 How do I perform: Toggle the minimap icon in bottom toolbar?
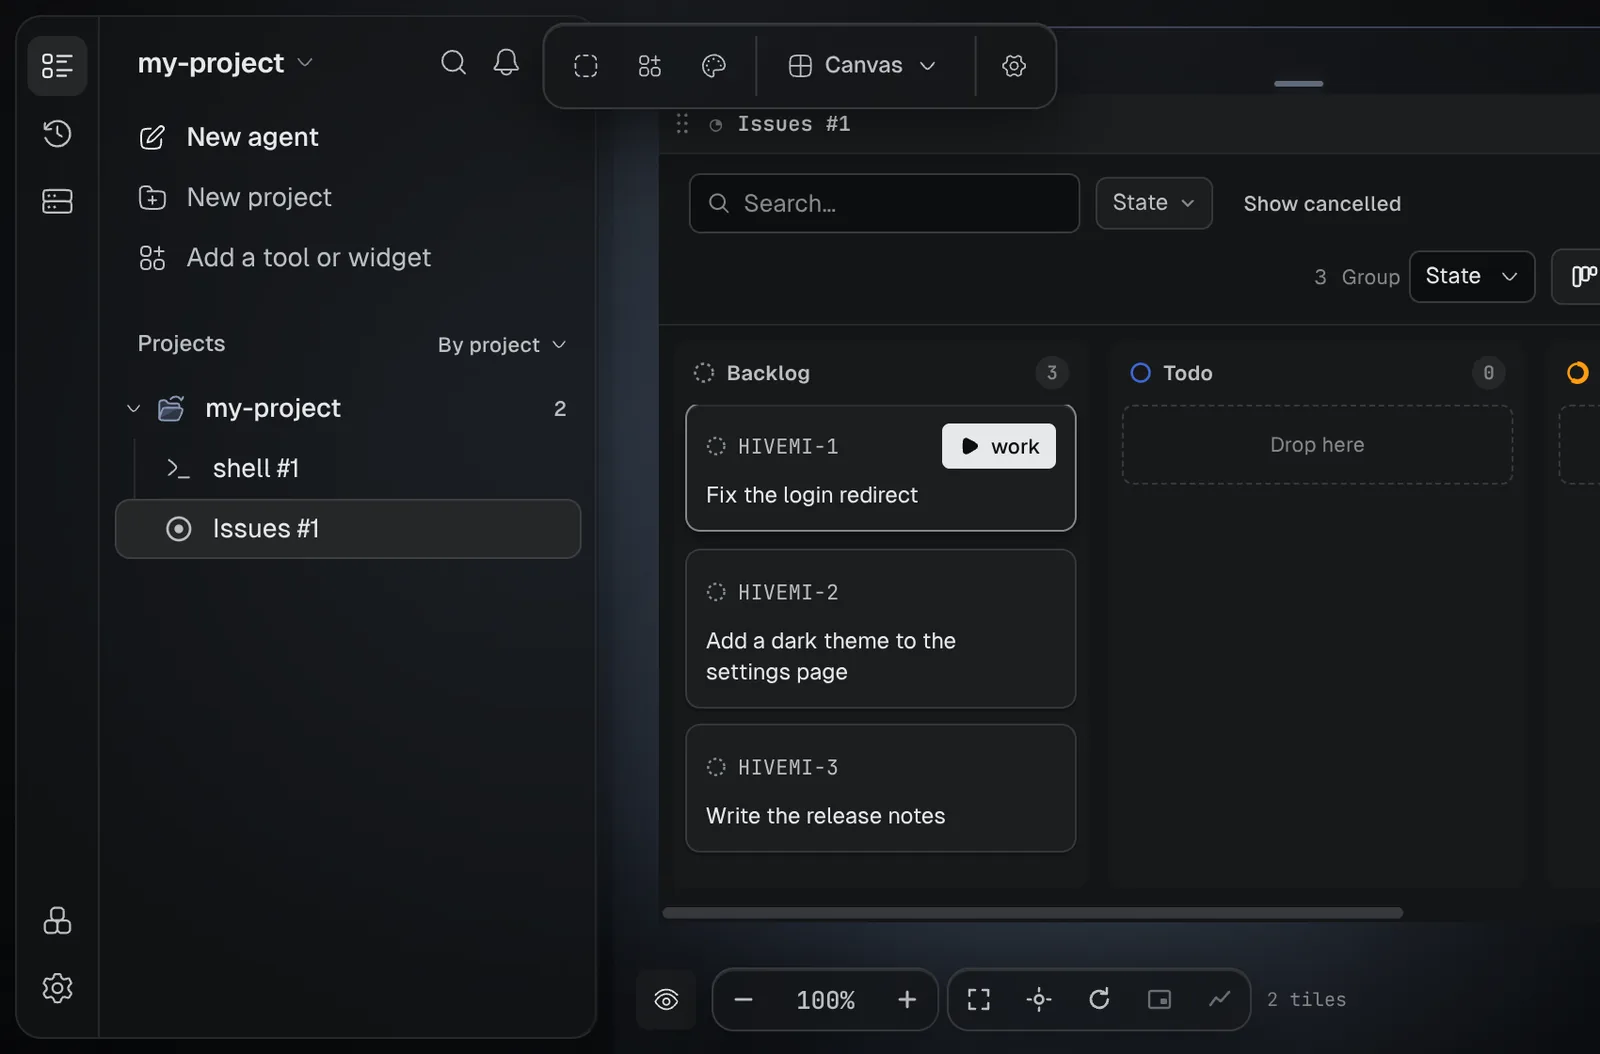click(x=1159, y=999)
